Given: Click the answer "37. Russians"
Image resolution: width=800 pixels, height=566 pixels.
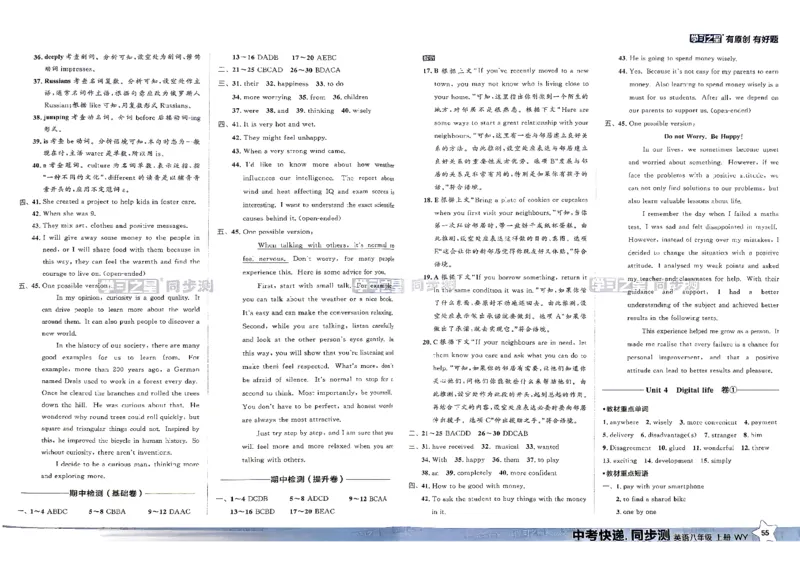Looking at the screenshot, I should (x=52, y=81).
